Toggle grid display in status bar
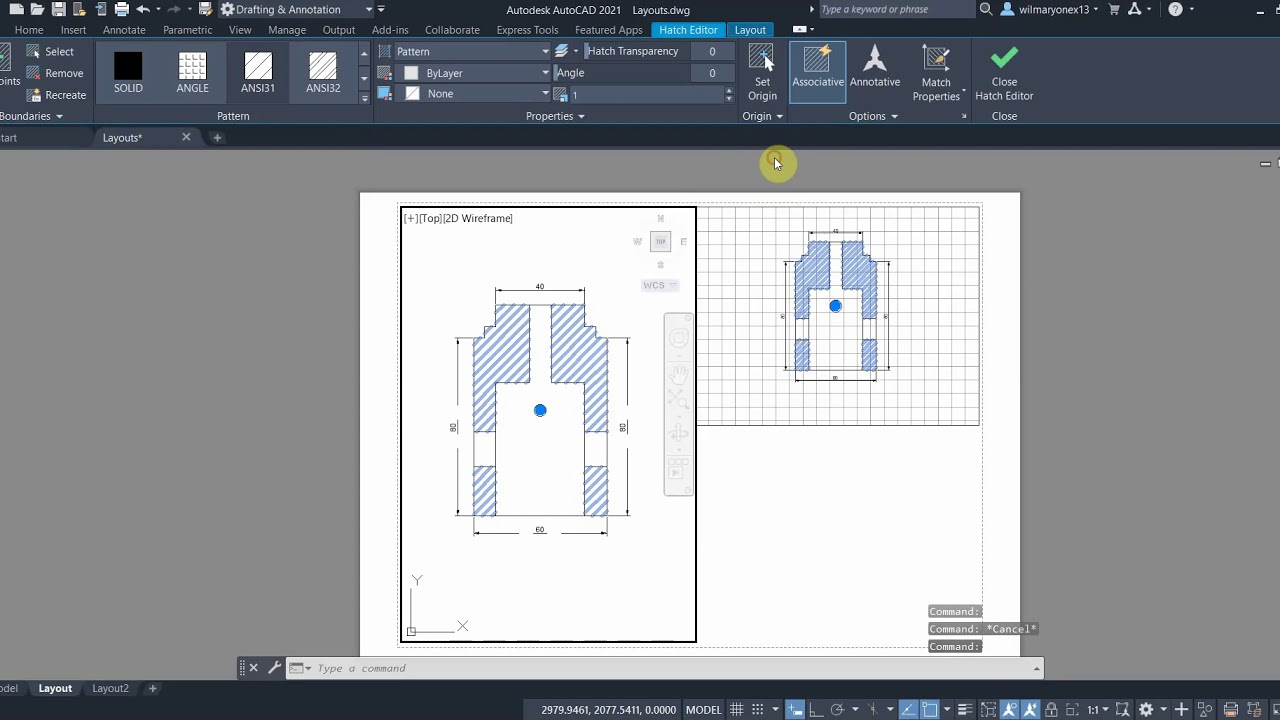1280x720 pixels. pyautogui.click(x=736, y=709)
